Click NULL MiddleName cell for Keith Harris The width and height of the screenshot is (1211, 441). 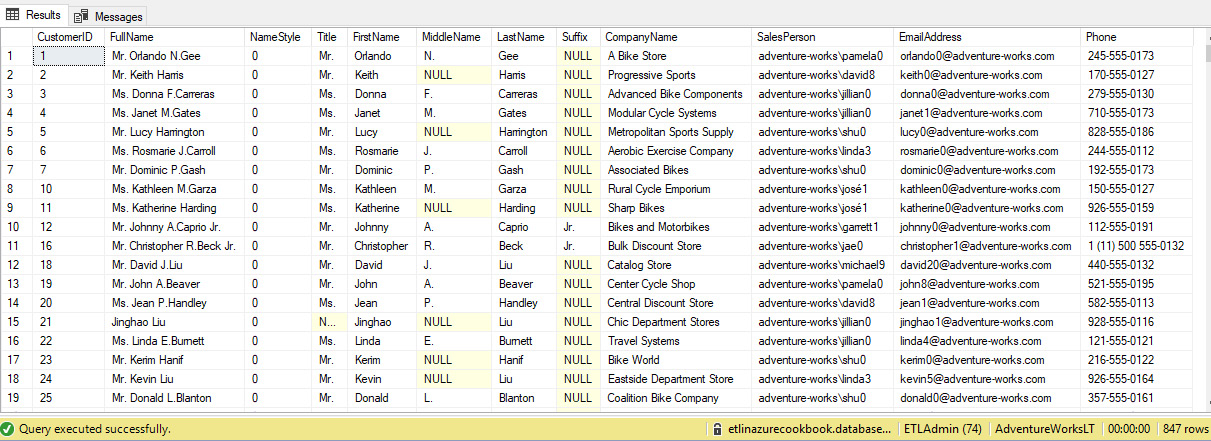455,75
